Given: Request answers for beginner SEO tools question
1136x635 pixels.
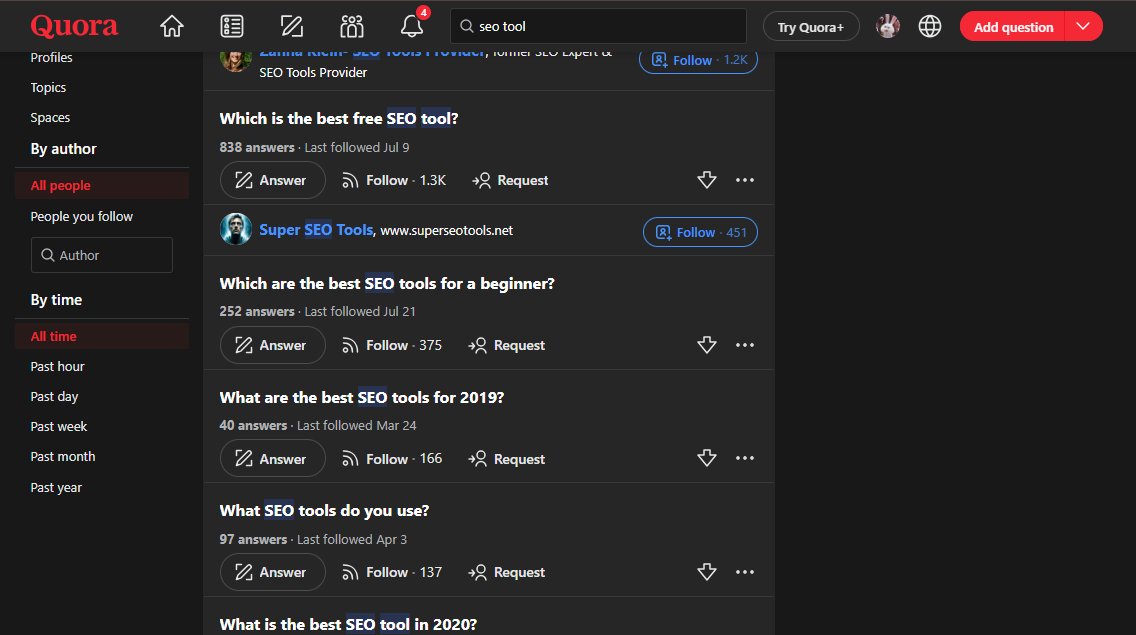Looking at the screenshot, I should click(x=506, y=345).
